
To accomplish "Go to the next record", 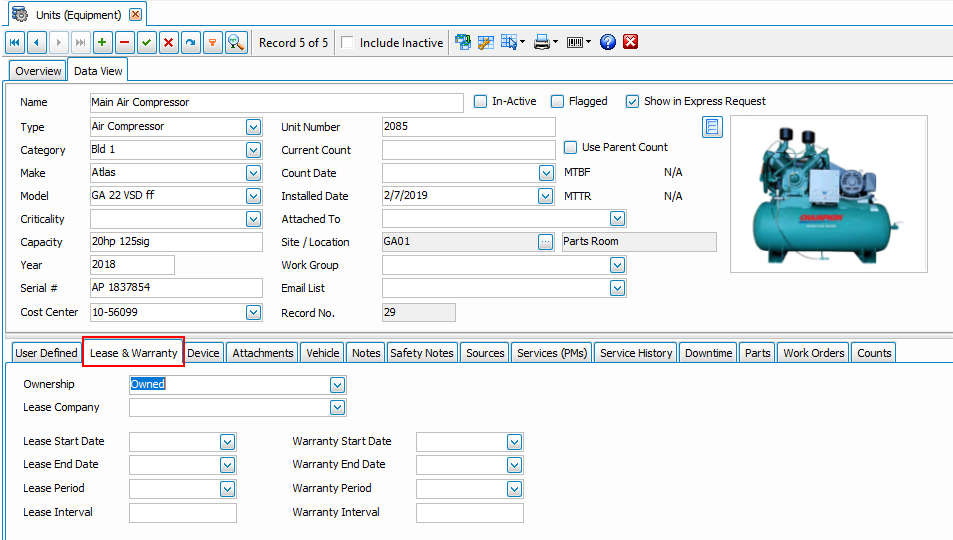I will pyautogui.click(x=58, y=43).
